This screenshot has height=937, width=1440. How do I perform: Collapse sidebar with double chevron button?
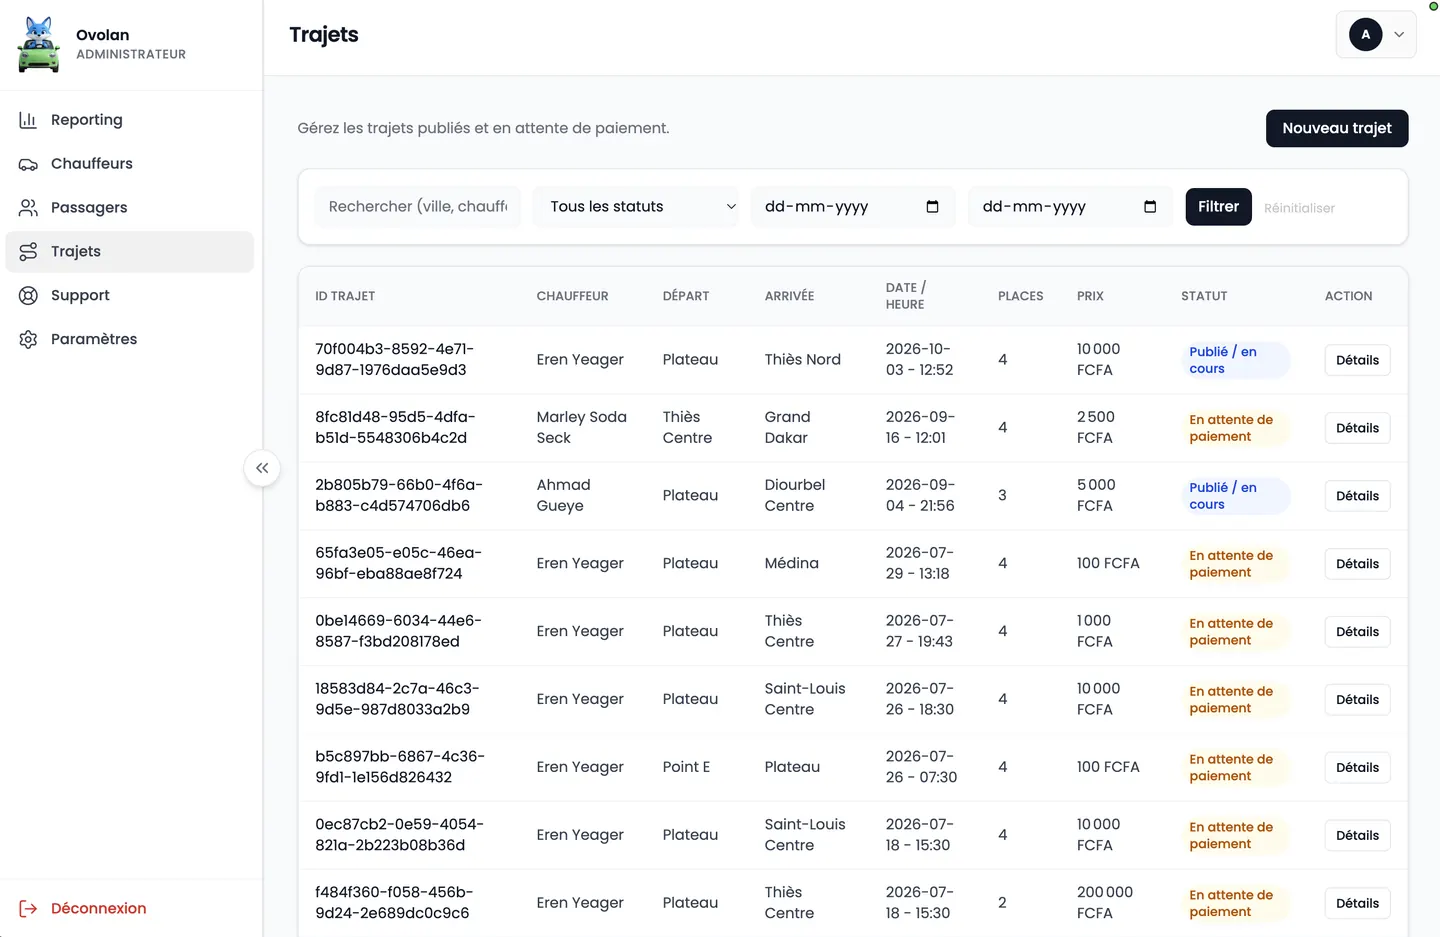click(x=262, y=468)
